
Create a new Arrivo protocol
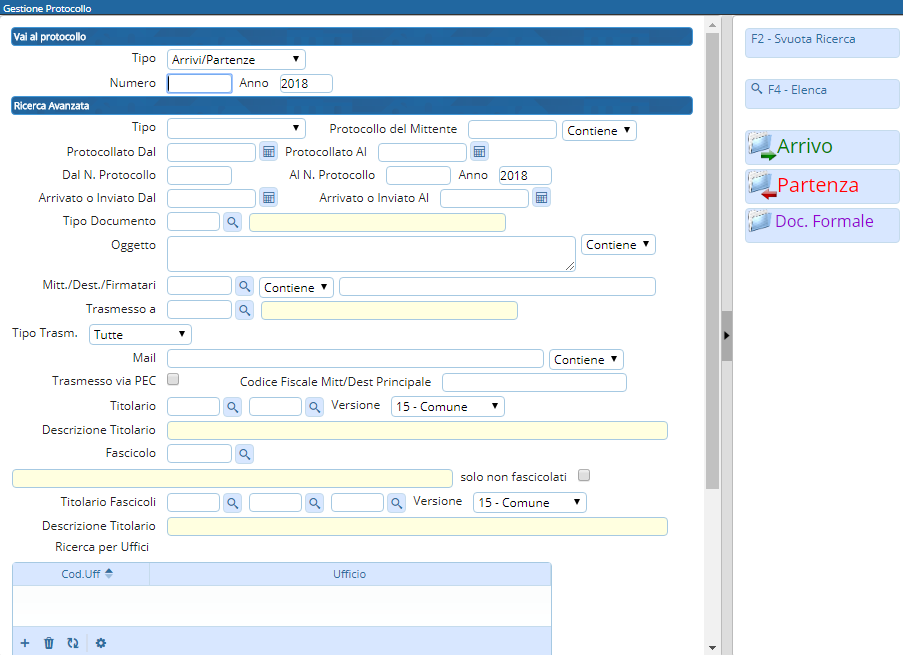[822, 147]
